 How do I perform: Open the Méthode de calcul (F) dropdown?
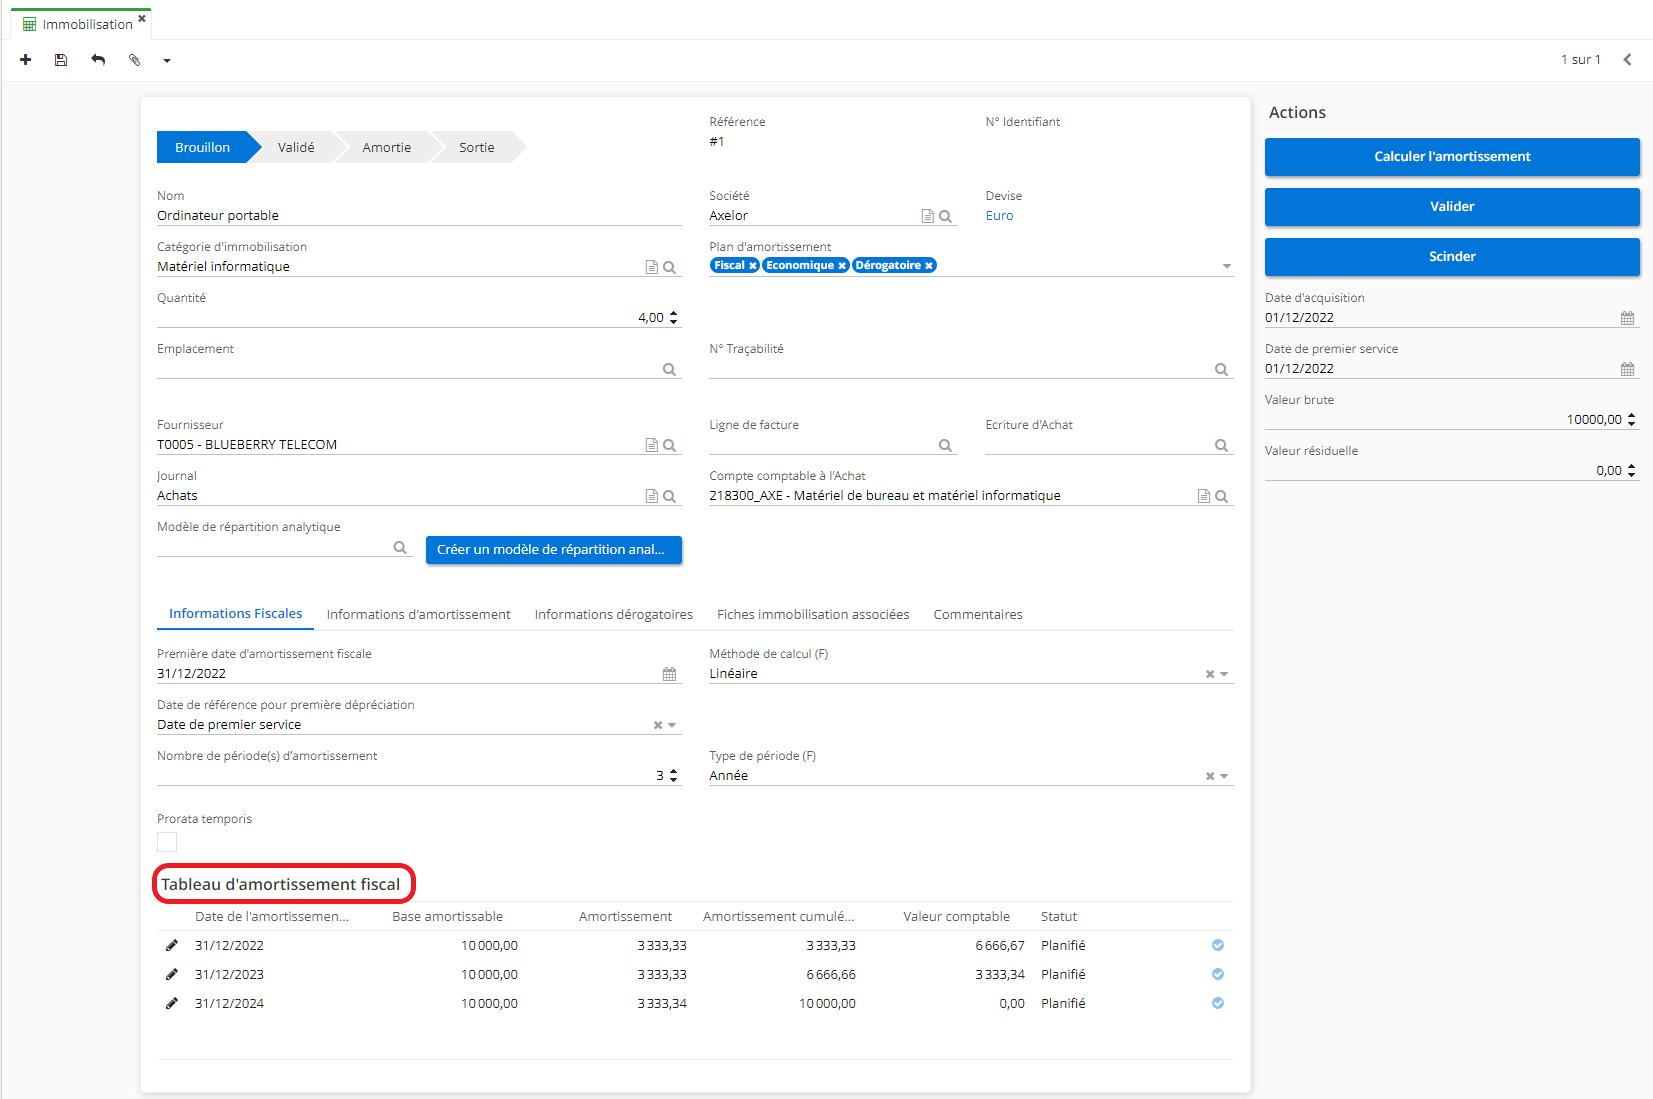click(1224, 675)
